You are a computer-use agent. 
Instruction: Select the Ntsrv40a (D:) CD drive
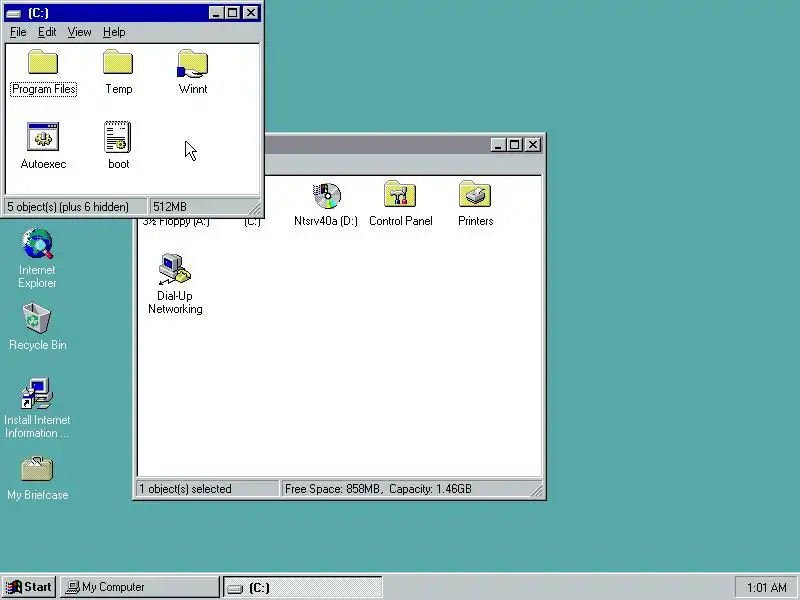pyautogui.click(x=326, y=204)
